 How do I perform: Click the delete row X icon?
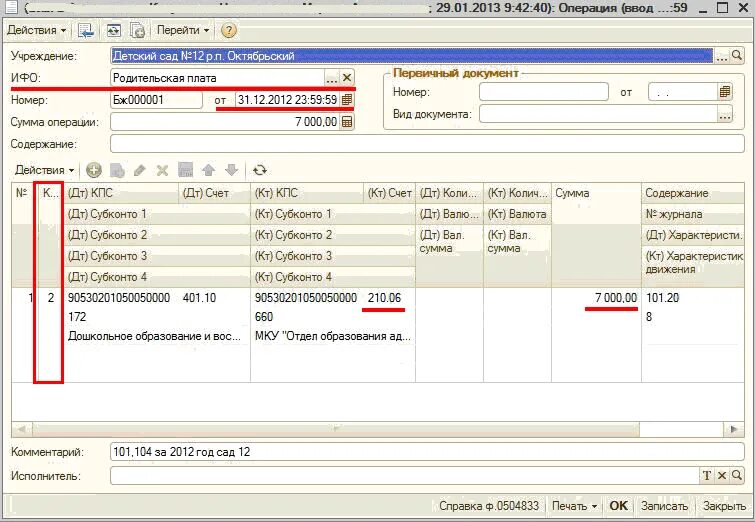[163, 170]
